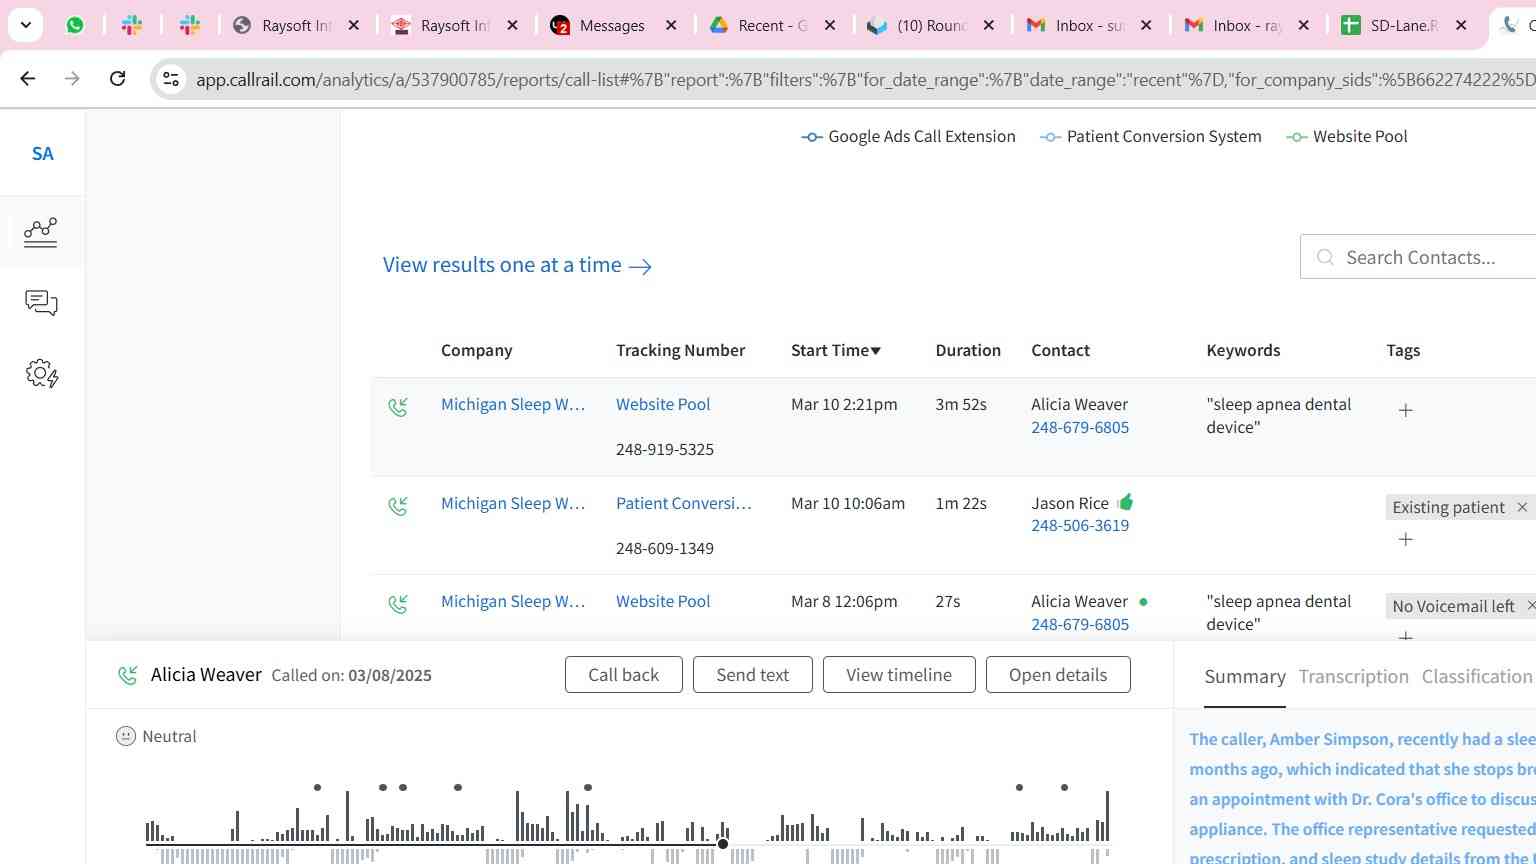Jump to the last highlight marker on waveform
The image size is (1536, 864).
pos(1064,787)
